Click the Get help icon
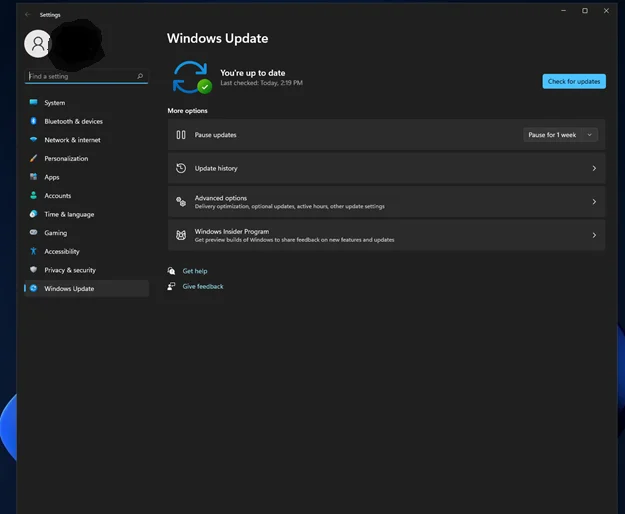Screen dimensions: 625x514 coord(171,271)
